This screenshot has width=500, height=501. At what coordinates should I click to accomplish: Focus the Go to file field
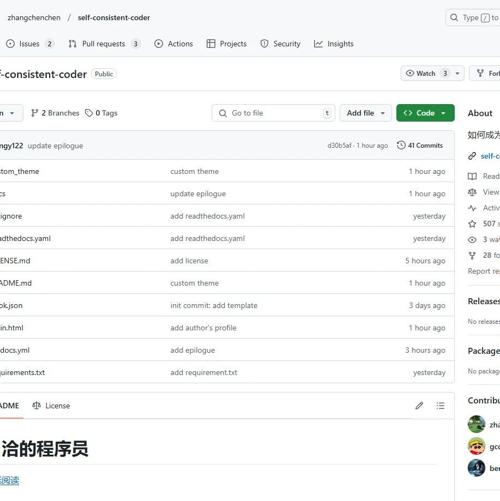pyautogui.click(x=273, y=113)
